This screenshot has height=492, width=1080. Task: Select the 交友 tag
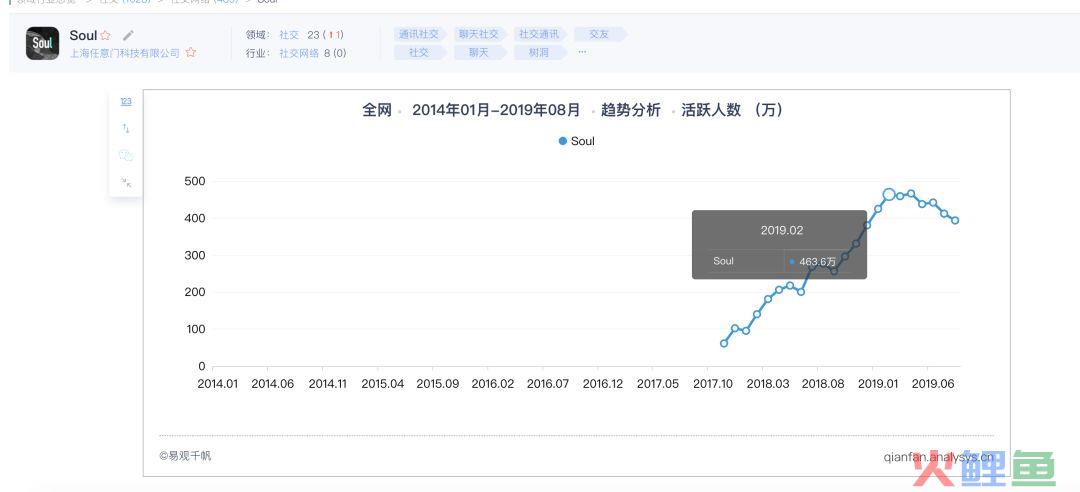click(x=599, y=34)
